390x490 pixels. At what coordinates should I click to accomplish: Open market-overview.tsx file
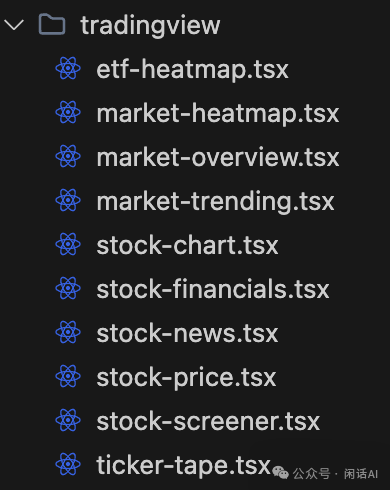coord(218,157)
